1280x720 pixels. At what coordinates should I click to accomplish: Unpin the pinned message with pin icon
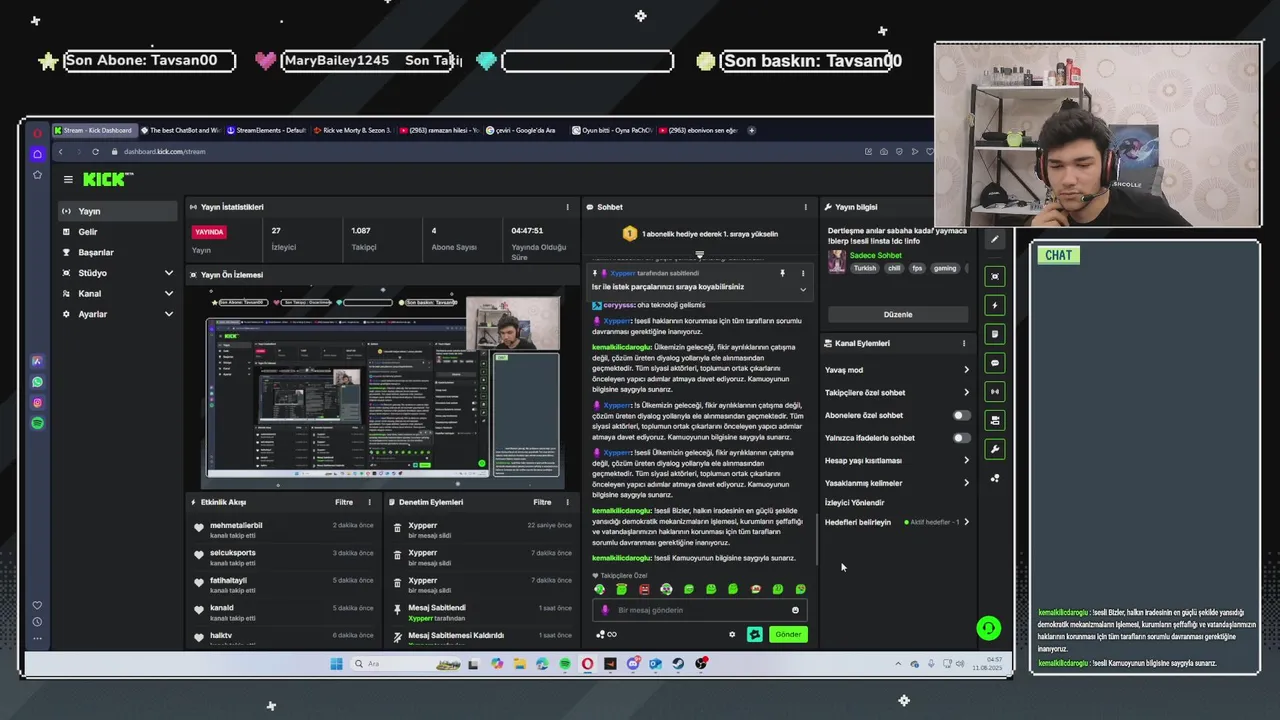(x=782, y=273)
